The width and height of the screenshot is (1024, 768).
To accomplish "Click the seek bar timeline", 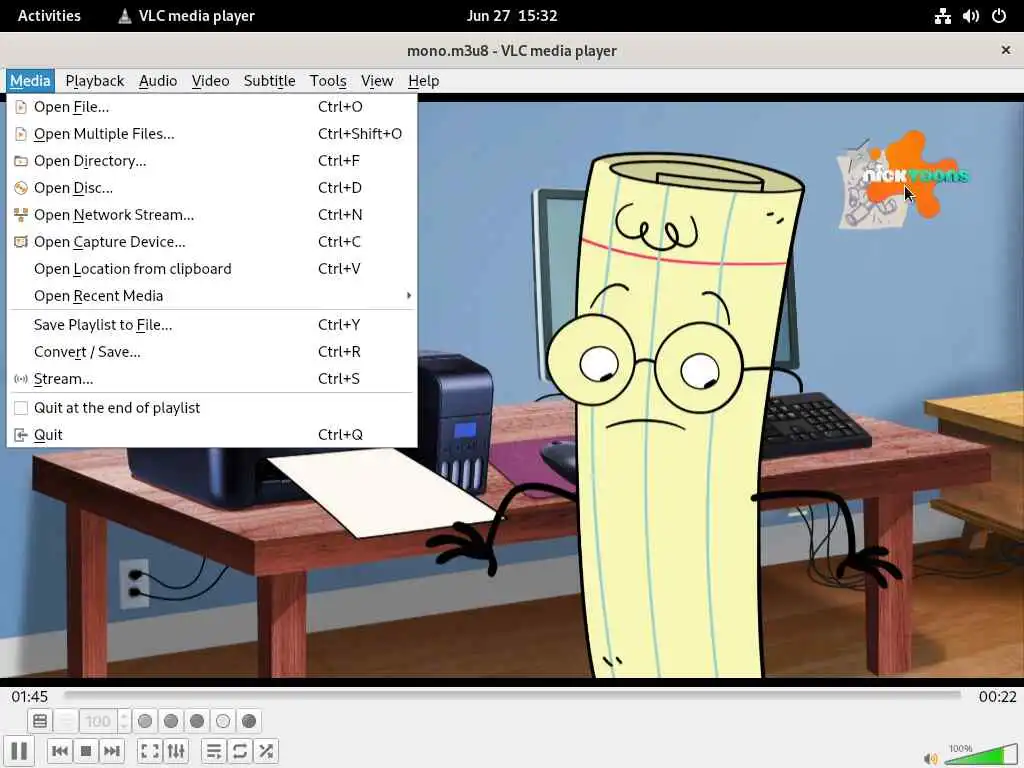I will click(513, 696).
